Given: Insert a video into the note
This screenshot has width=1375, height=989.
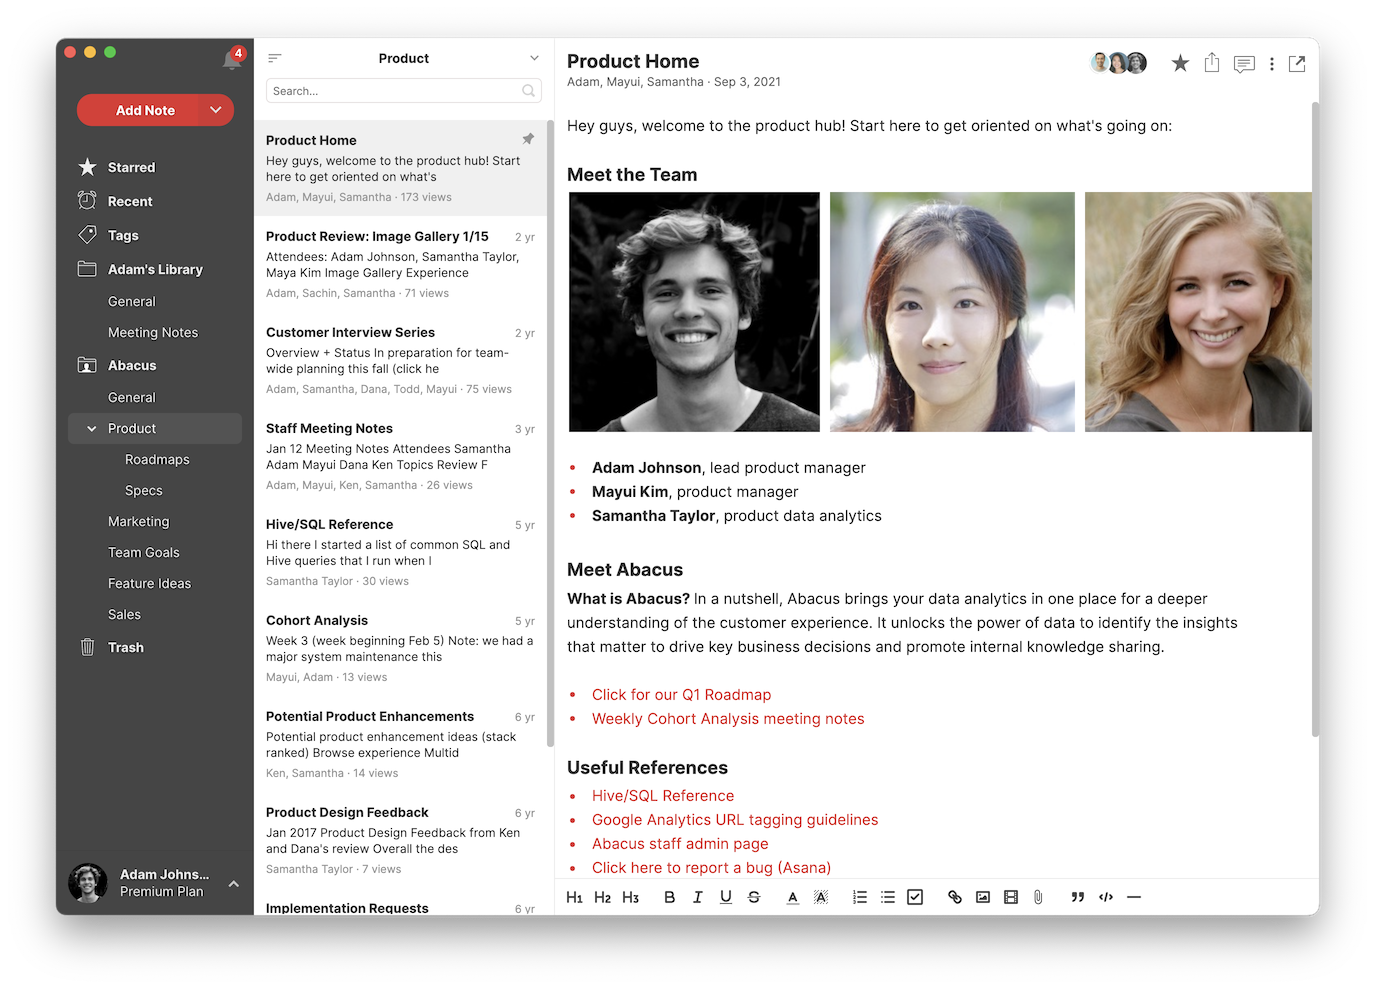Looking at the screenshot, I should click(1011, 897).
